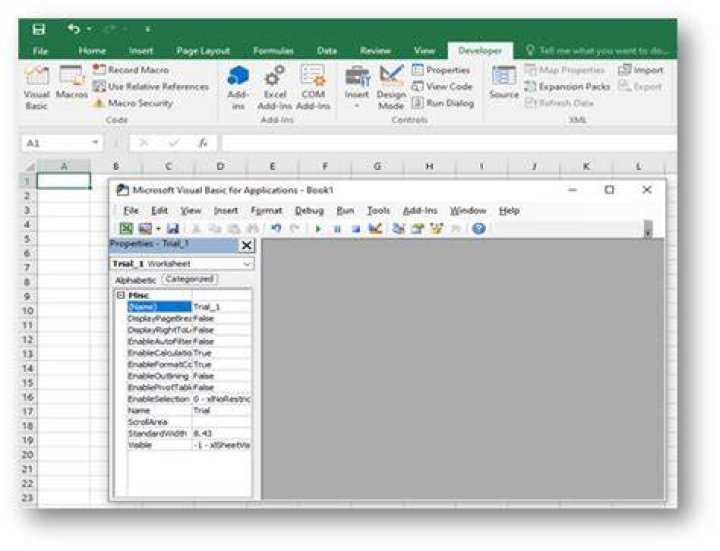Viewport: 720px width, 551px height.
Task: Open VBA editor Debug menu
Action: pyautogui.click(x=309, y=211)
